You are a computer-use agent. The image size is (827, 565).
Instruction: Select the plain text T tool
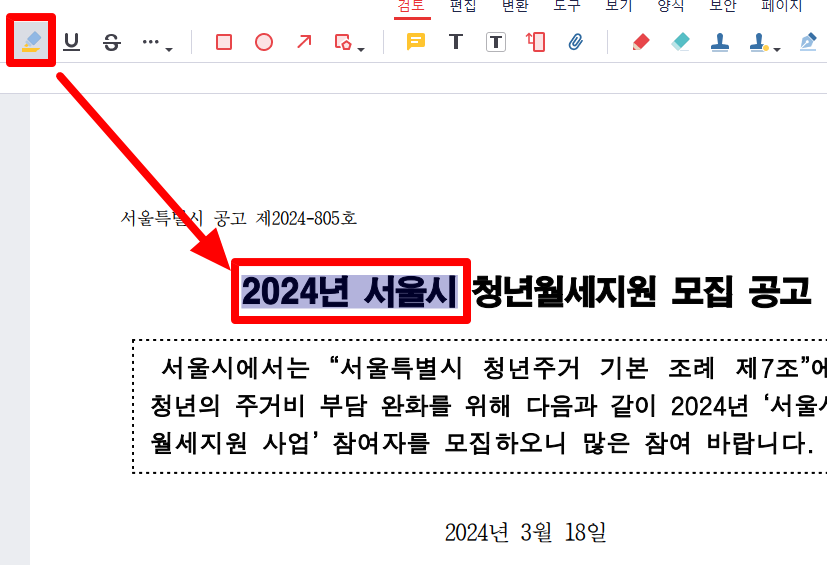456,42
